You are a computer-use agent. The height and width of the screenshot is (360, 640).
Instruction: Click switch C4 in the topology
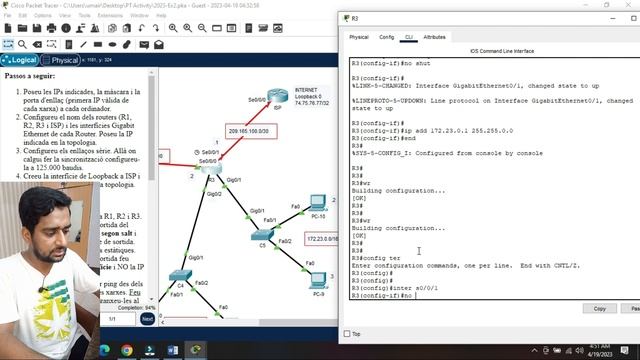point(180,276)
